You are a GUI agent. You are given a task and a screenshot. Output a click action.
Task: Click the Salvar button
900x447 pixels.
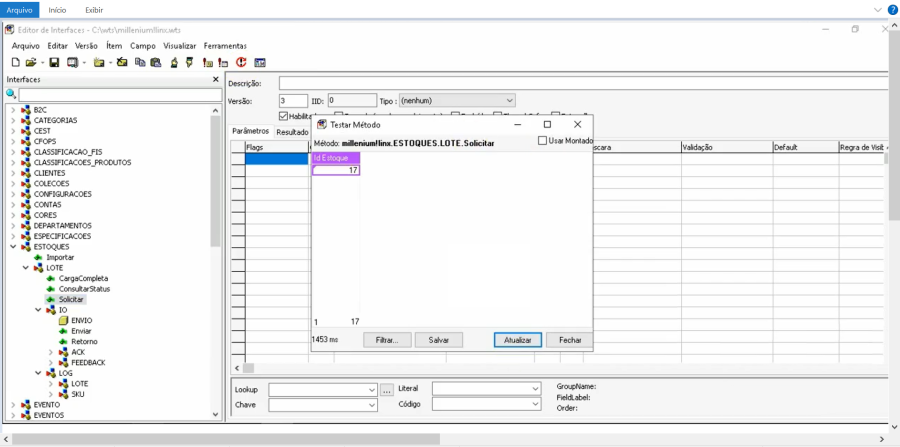439,340
